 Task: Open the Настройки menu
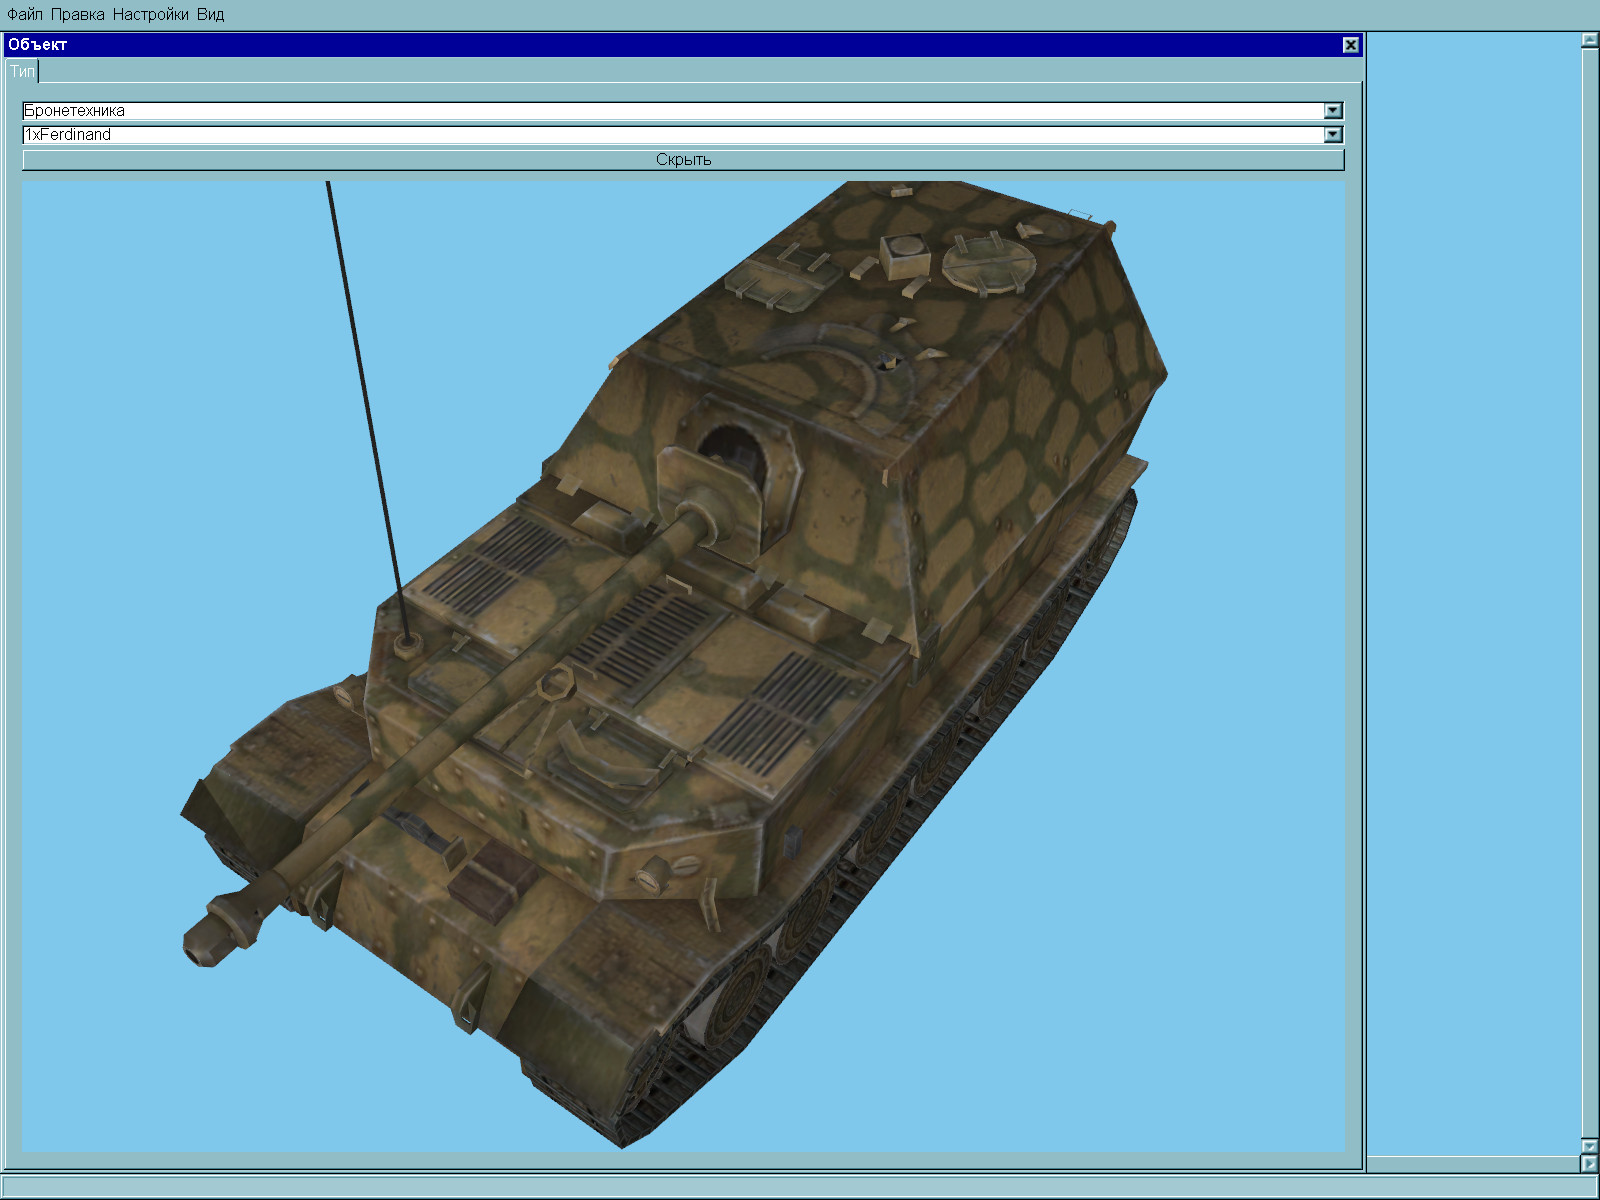pos(151,15)
